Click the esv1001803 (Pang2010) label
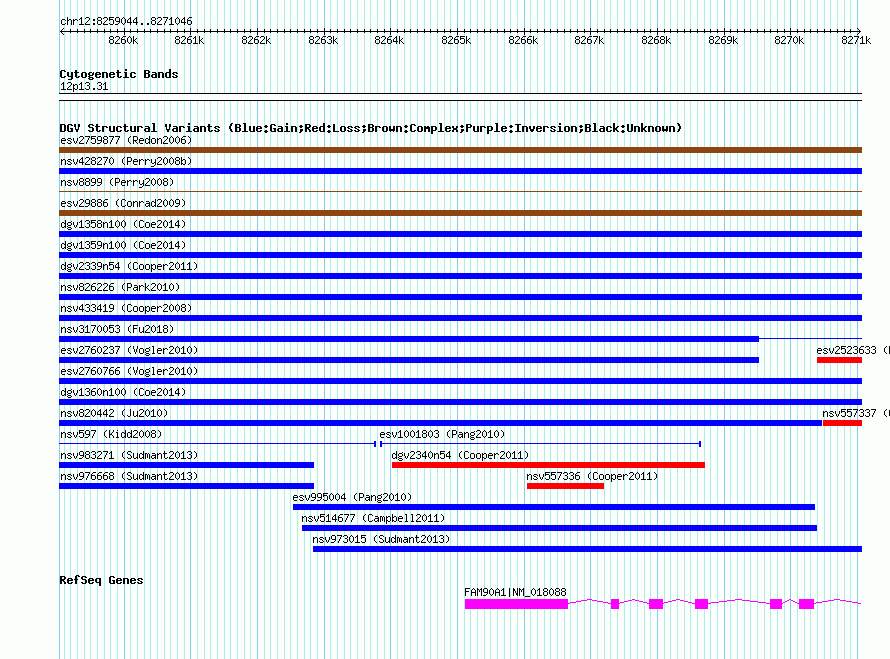The height and width of the screenshot is (659, 890). coord(442,434)
